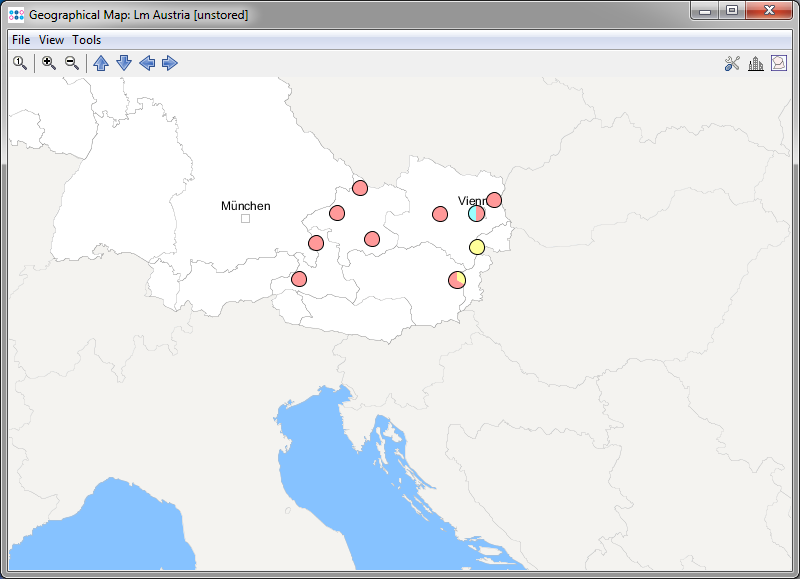Click the zoom out magnifier

pyautogui.click(x=71, y=63)
